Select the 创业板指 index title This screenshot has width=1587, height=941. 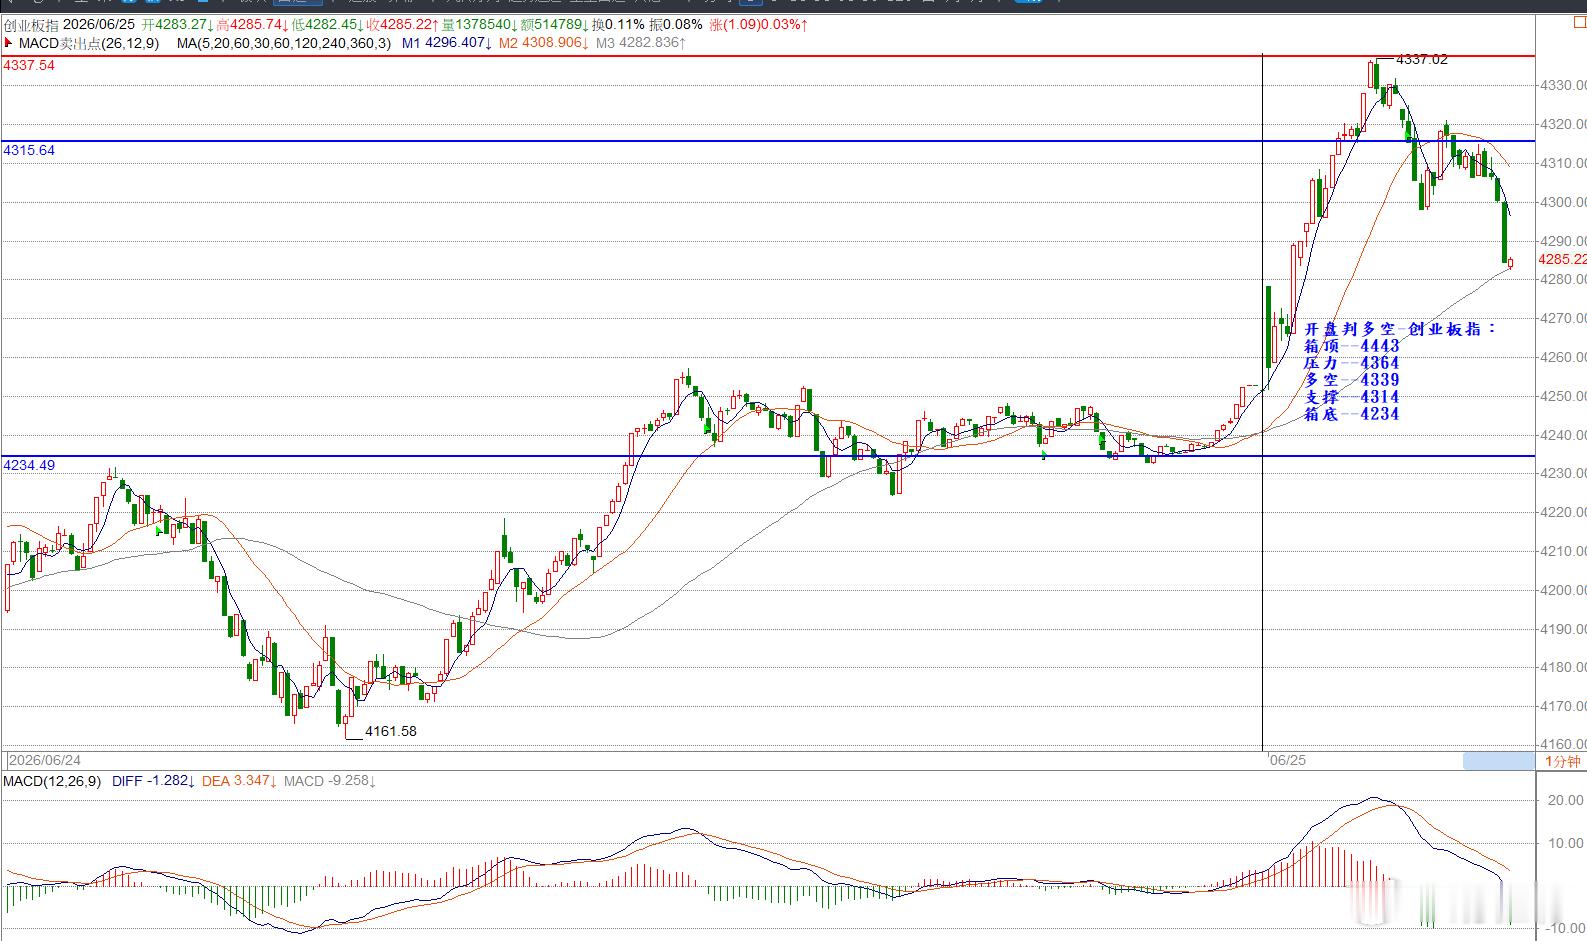(30, 24)
